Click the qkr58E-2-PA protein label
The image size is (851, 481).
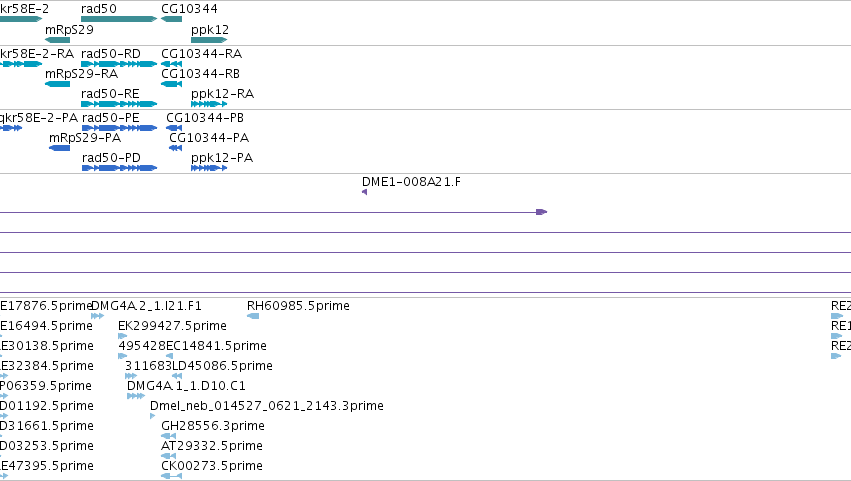point(39,118)
